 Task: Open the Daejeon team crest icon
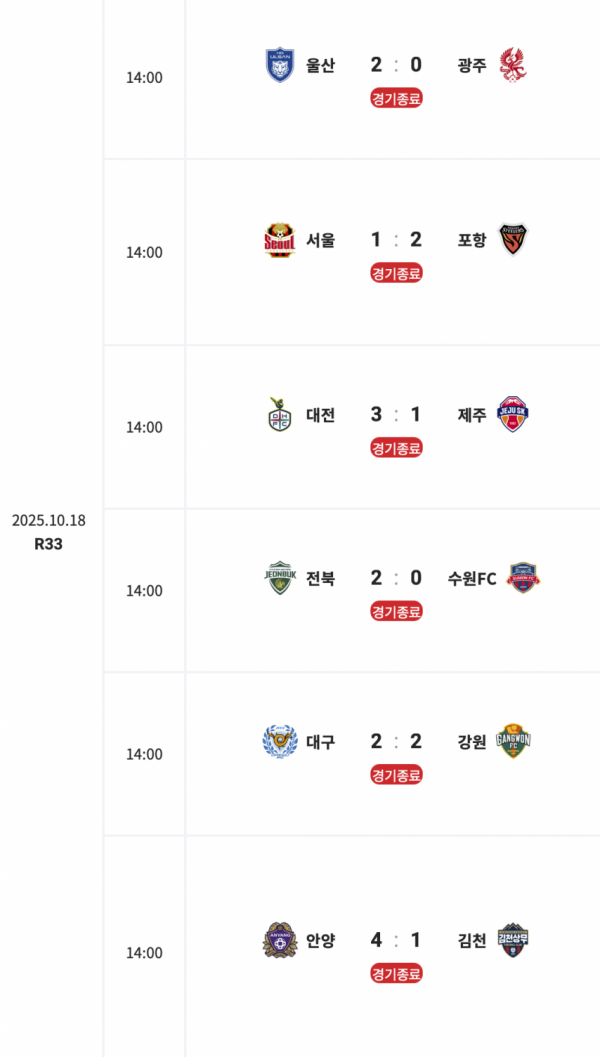(x=279, y=415)
